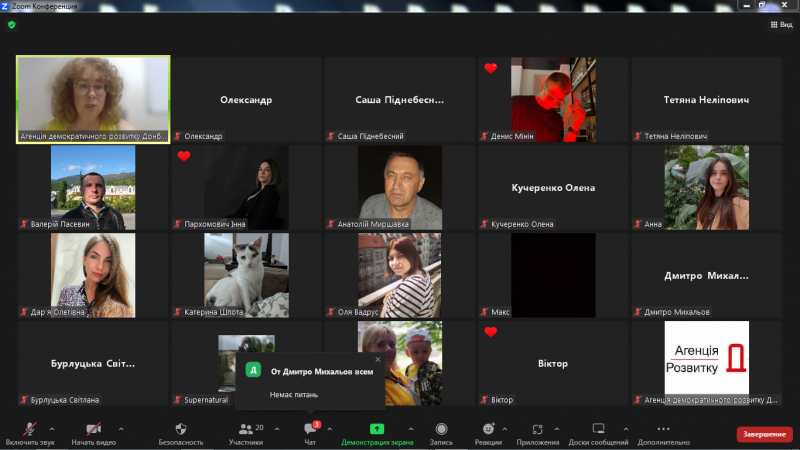Open the Чат chat panel

(310, 431)
